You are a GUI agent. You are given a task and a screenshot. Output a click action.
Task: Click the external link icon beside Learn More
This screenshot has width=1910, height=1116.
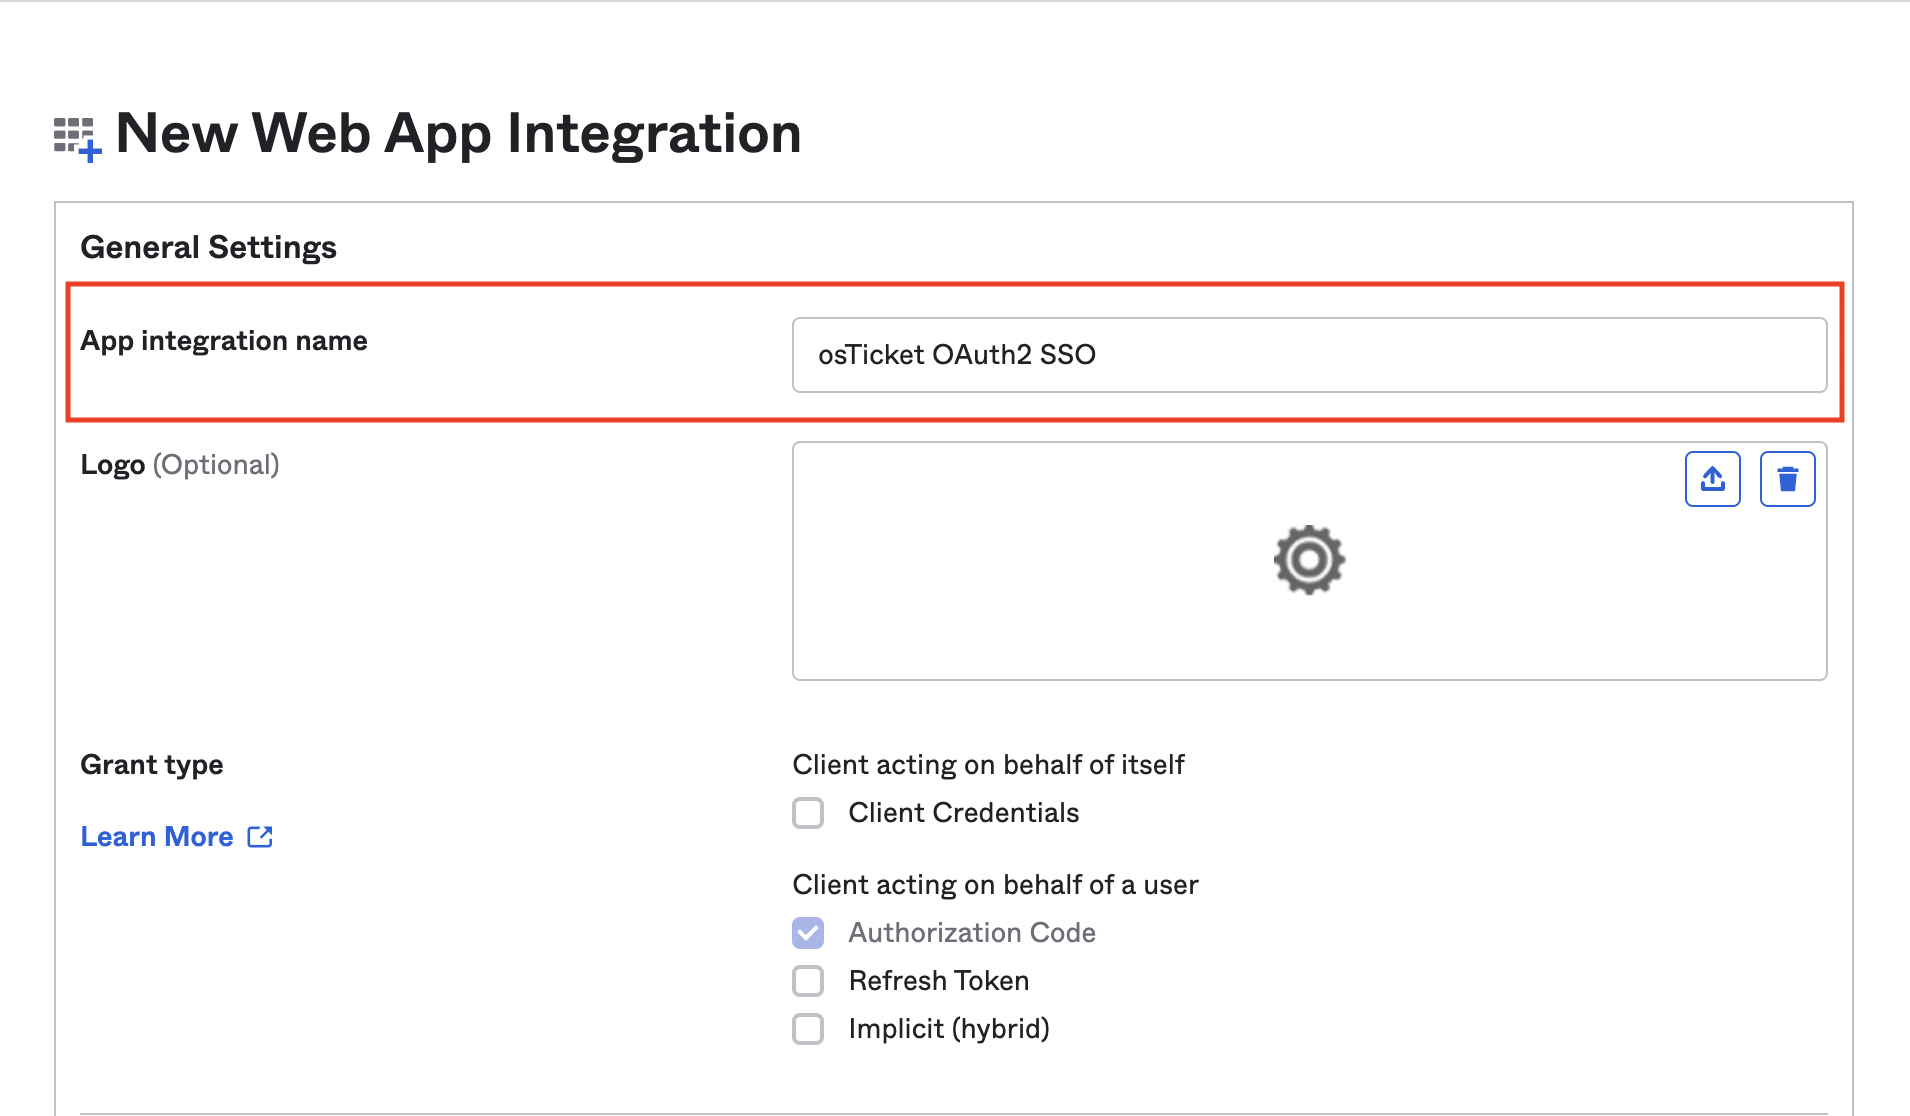[259, 836]
